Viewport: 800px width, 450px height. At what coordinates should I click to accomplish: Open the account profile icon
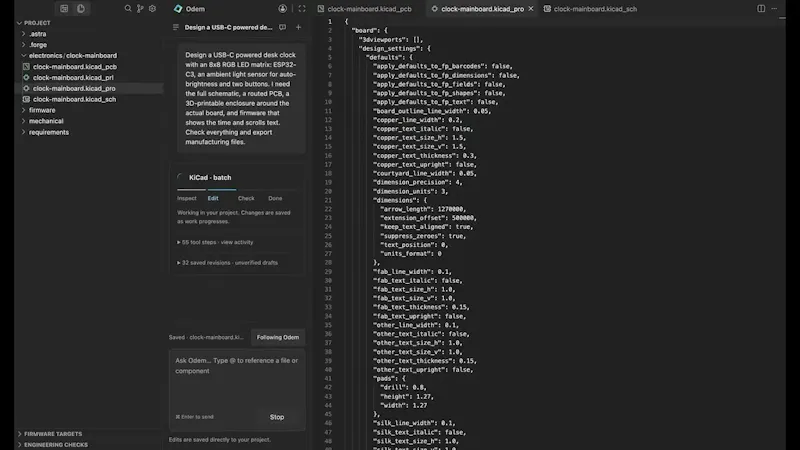283,9
